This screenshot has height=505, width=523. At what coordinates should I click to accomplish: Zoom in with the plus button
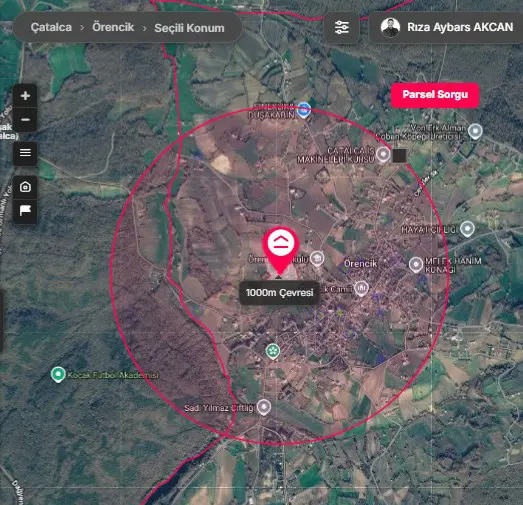click(25, 96)
